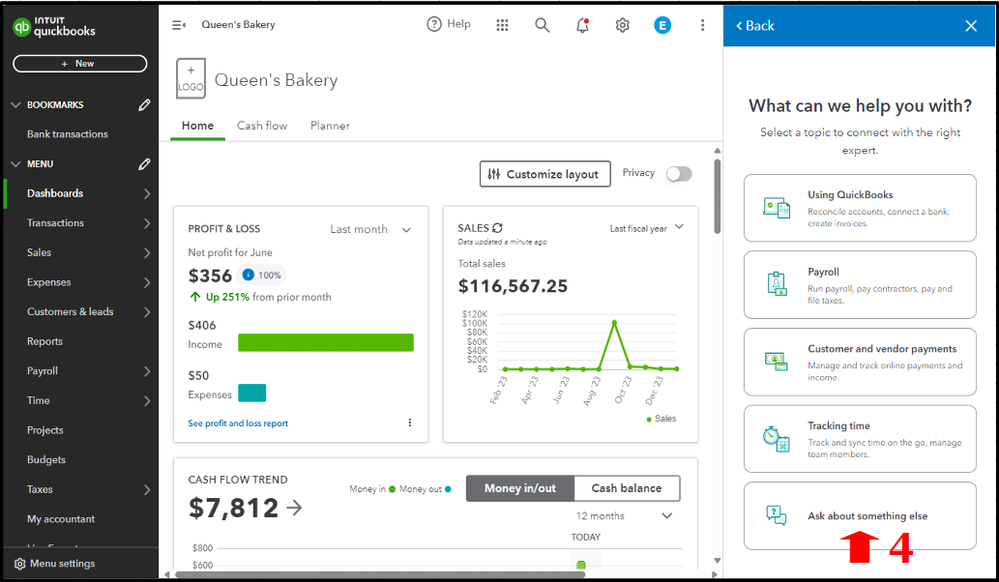Switch to the Home tab
This screenshot has width=999, height=582.
click(198, 126)
